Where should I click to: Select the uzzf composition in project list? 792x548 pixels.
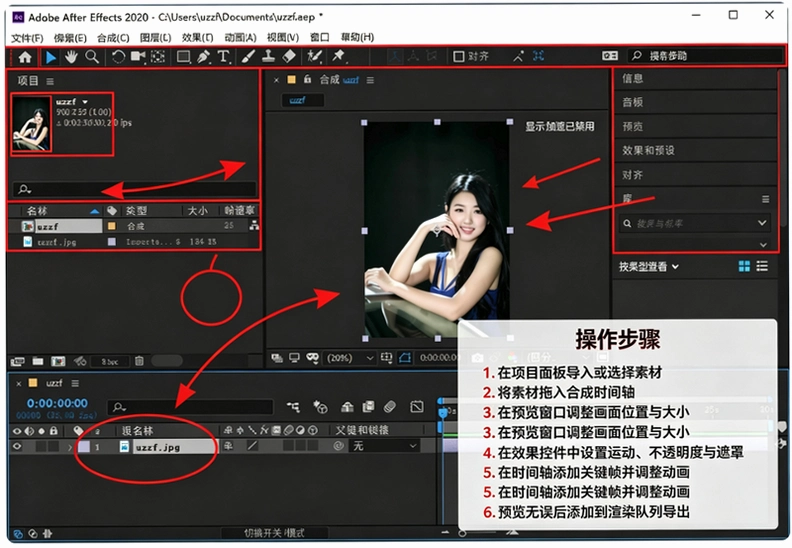(61, 226)
